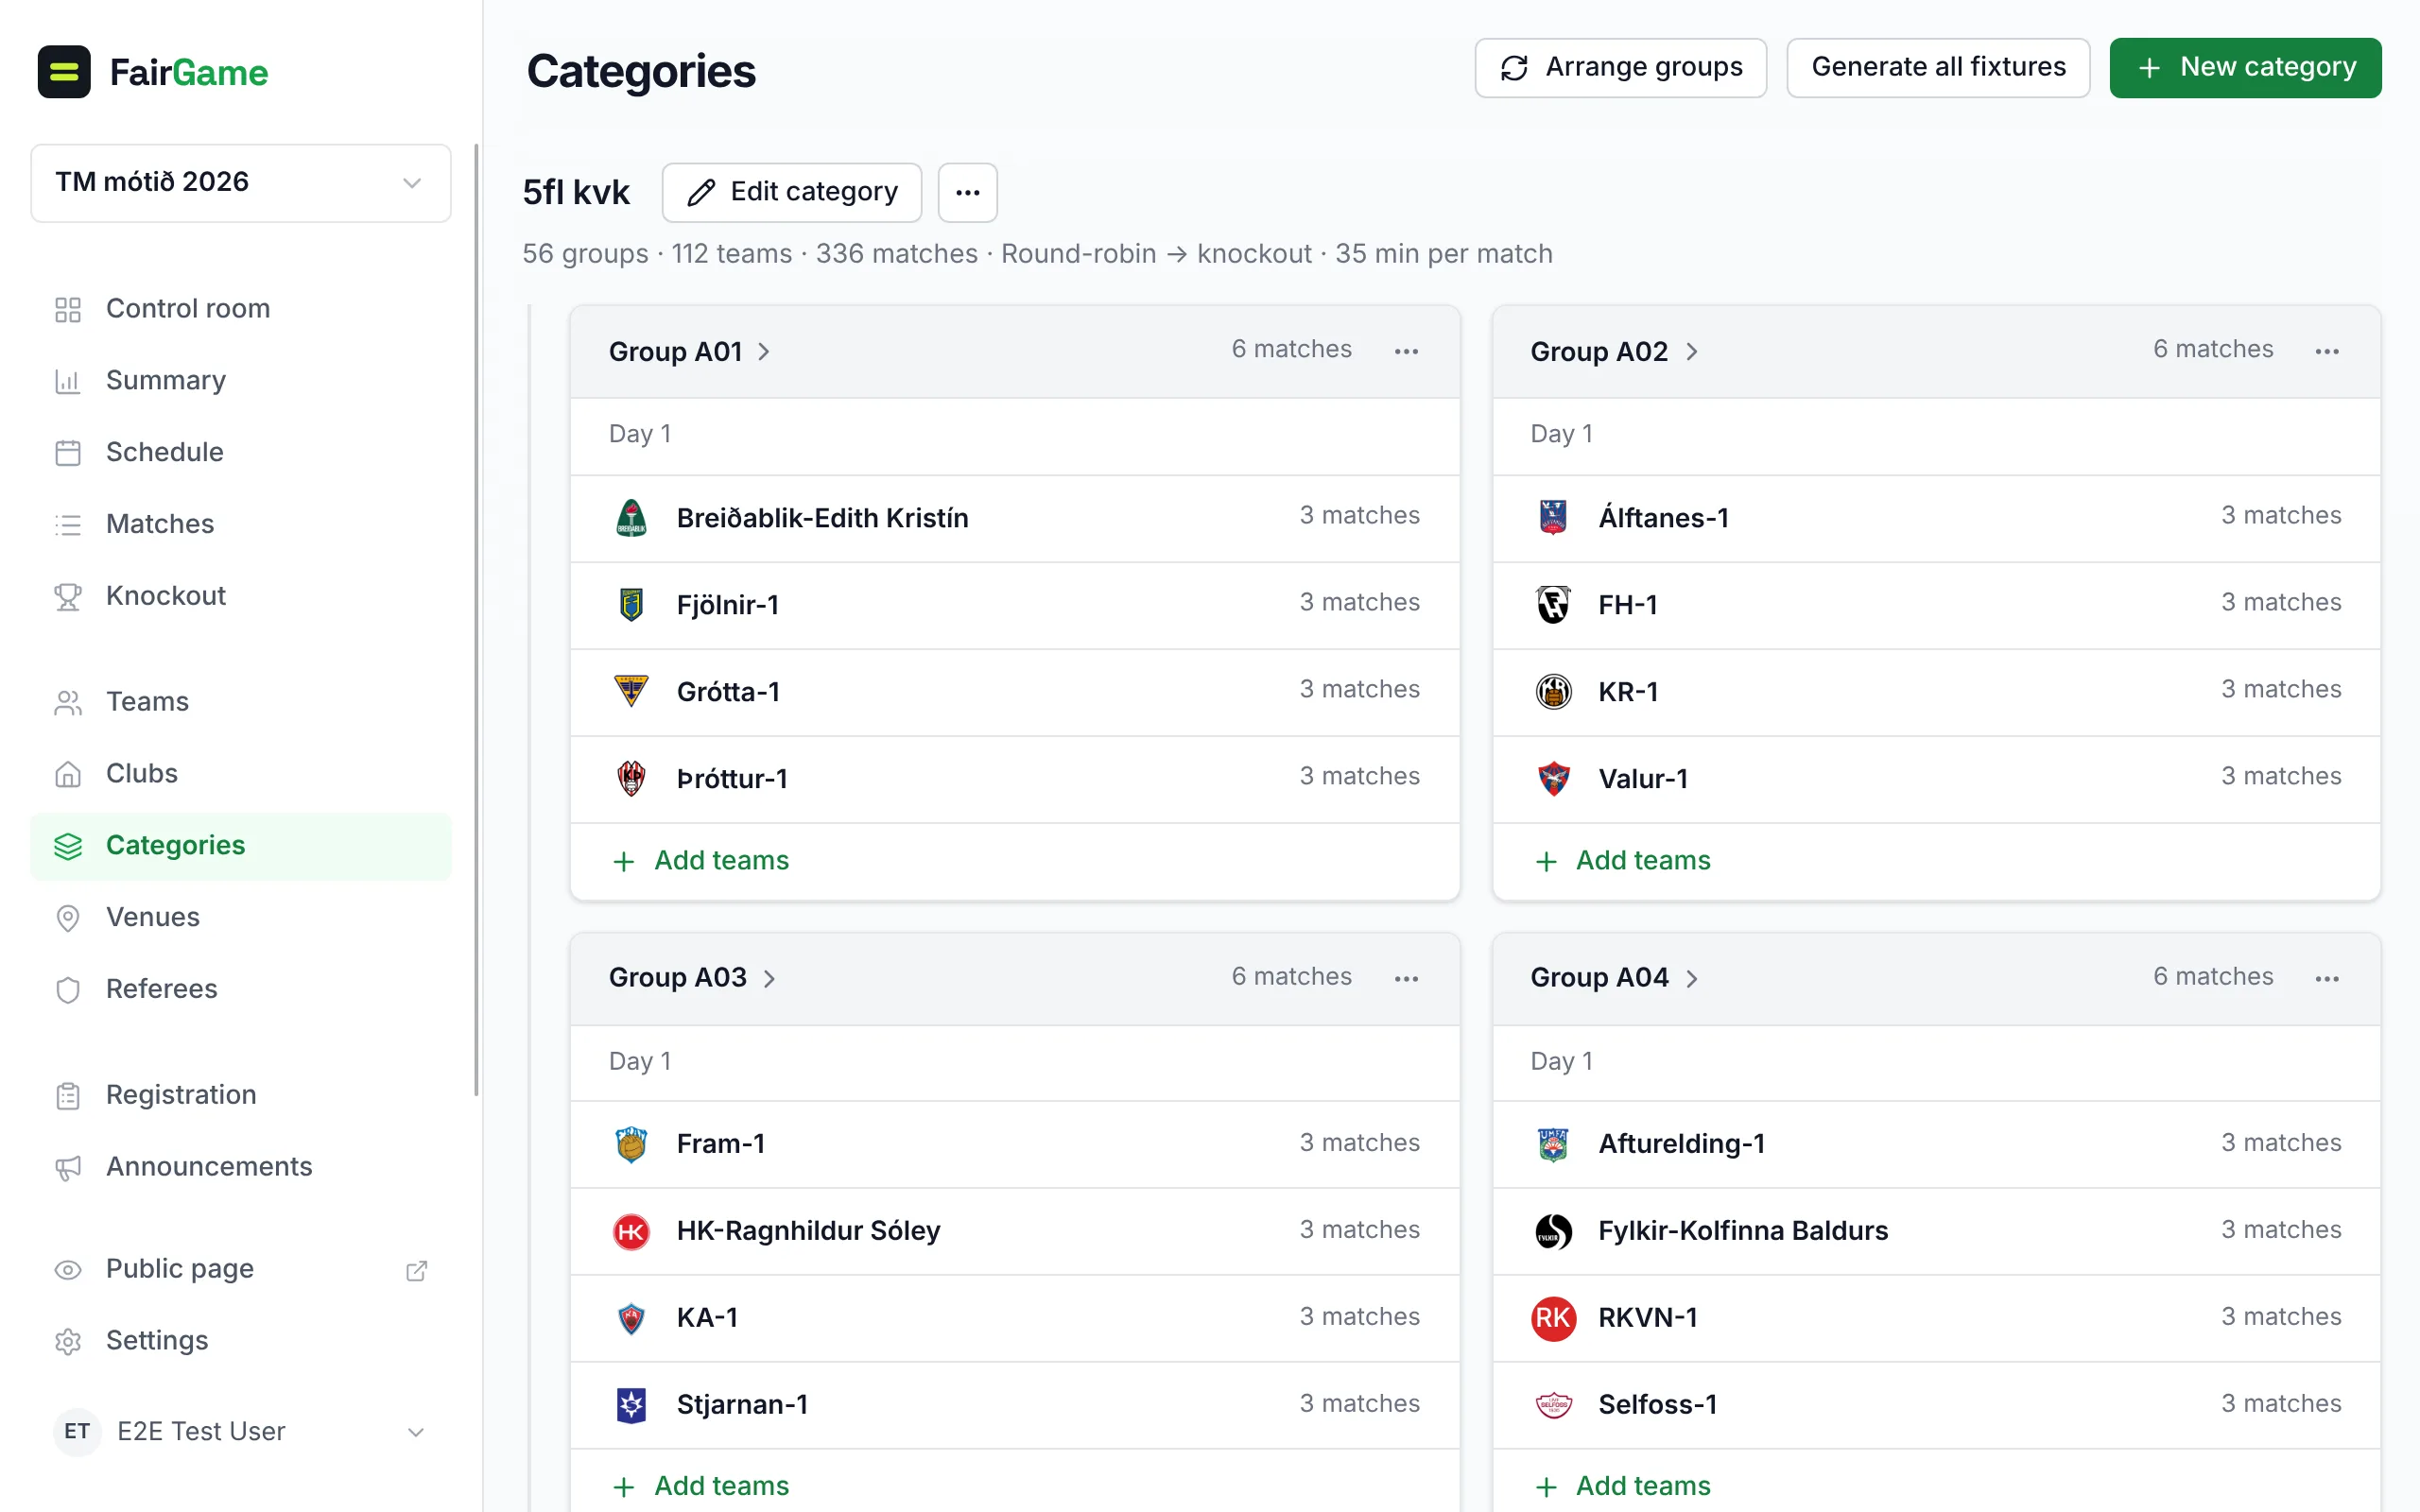Create a New category
This screenshot has width=2420, height=1512.
point(2245,68)
